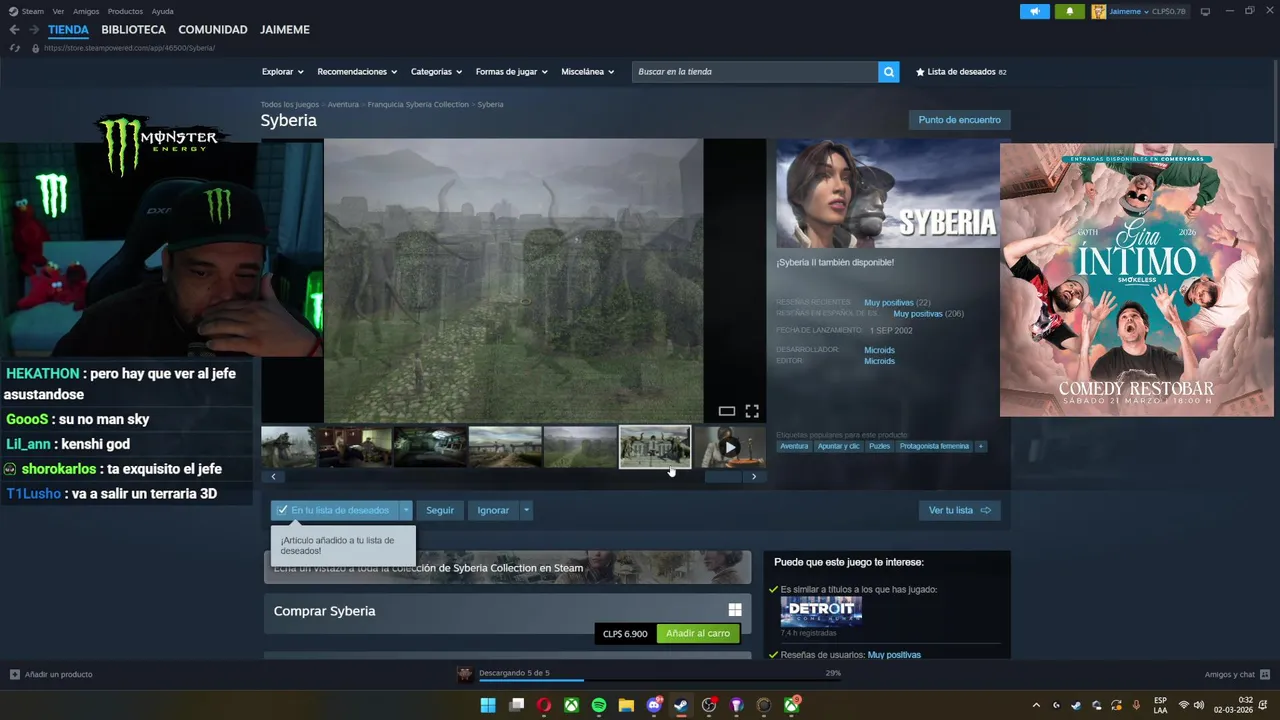Viewport: 1280px width, 720px height.
Task: Show hidden system tray icons
Action: point(1036,705)
